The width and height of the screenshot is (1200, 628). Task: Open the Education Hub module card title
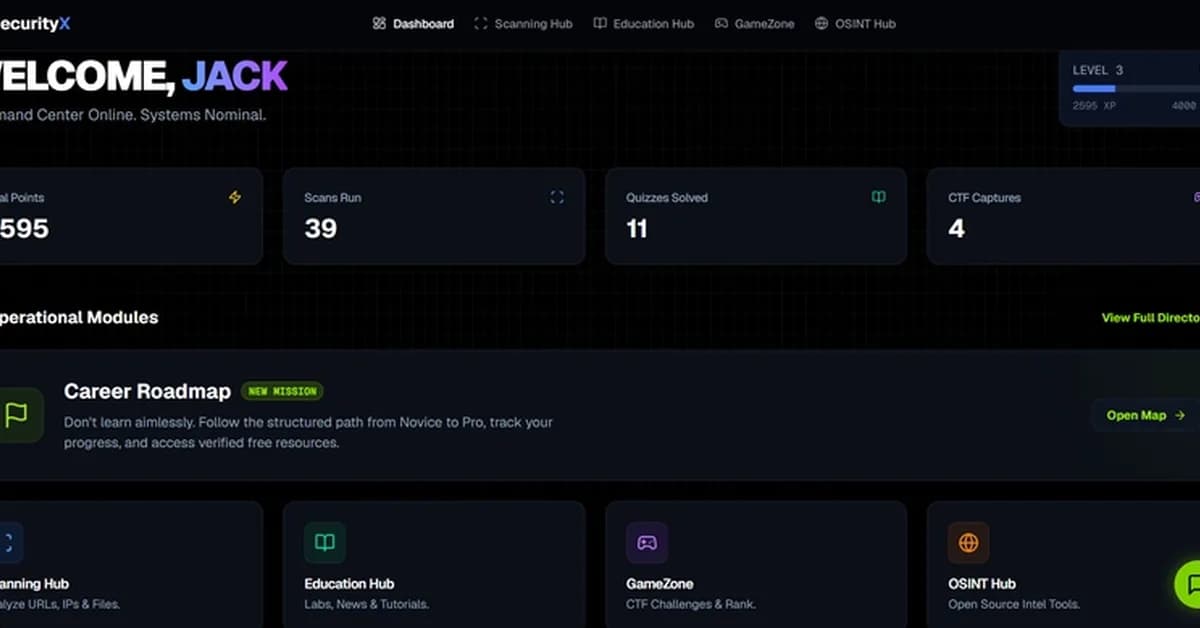click(349, 584)
